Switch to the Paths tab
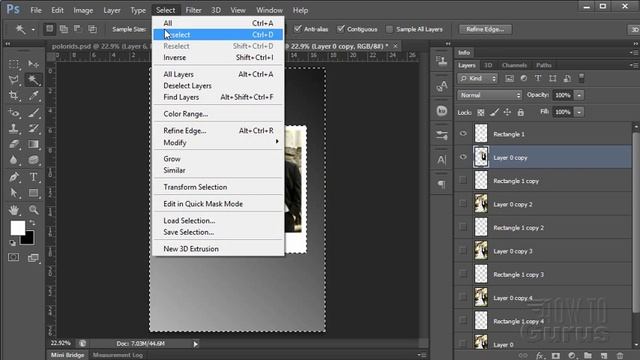This screenshot has width=640, height=360. [544, 65]
